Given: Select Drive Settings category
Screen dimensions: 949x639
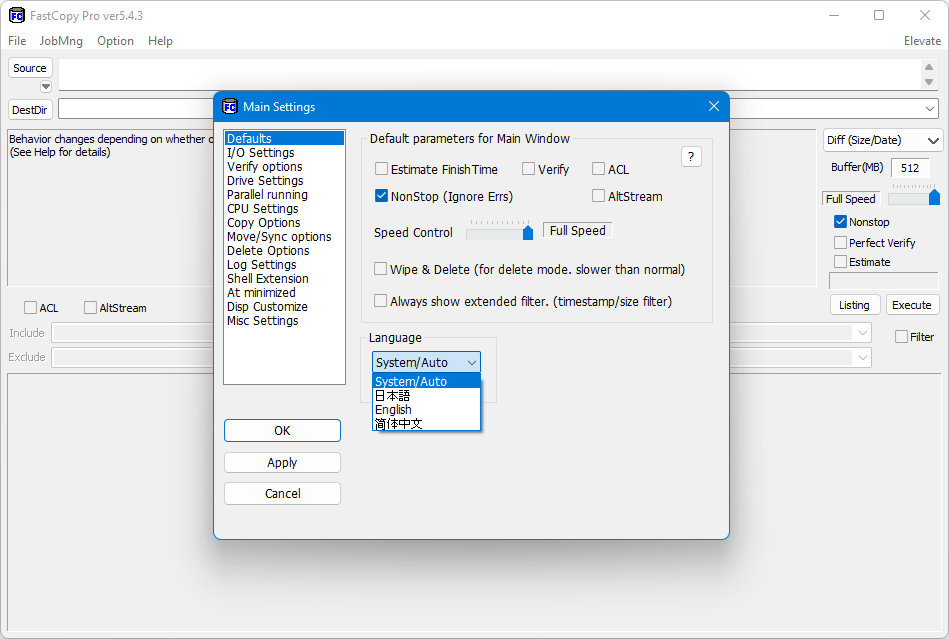Looking at the screenshot, I should click(x=284, y=180).
